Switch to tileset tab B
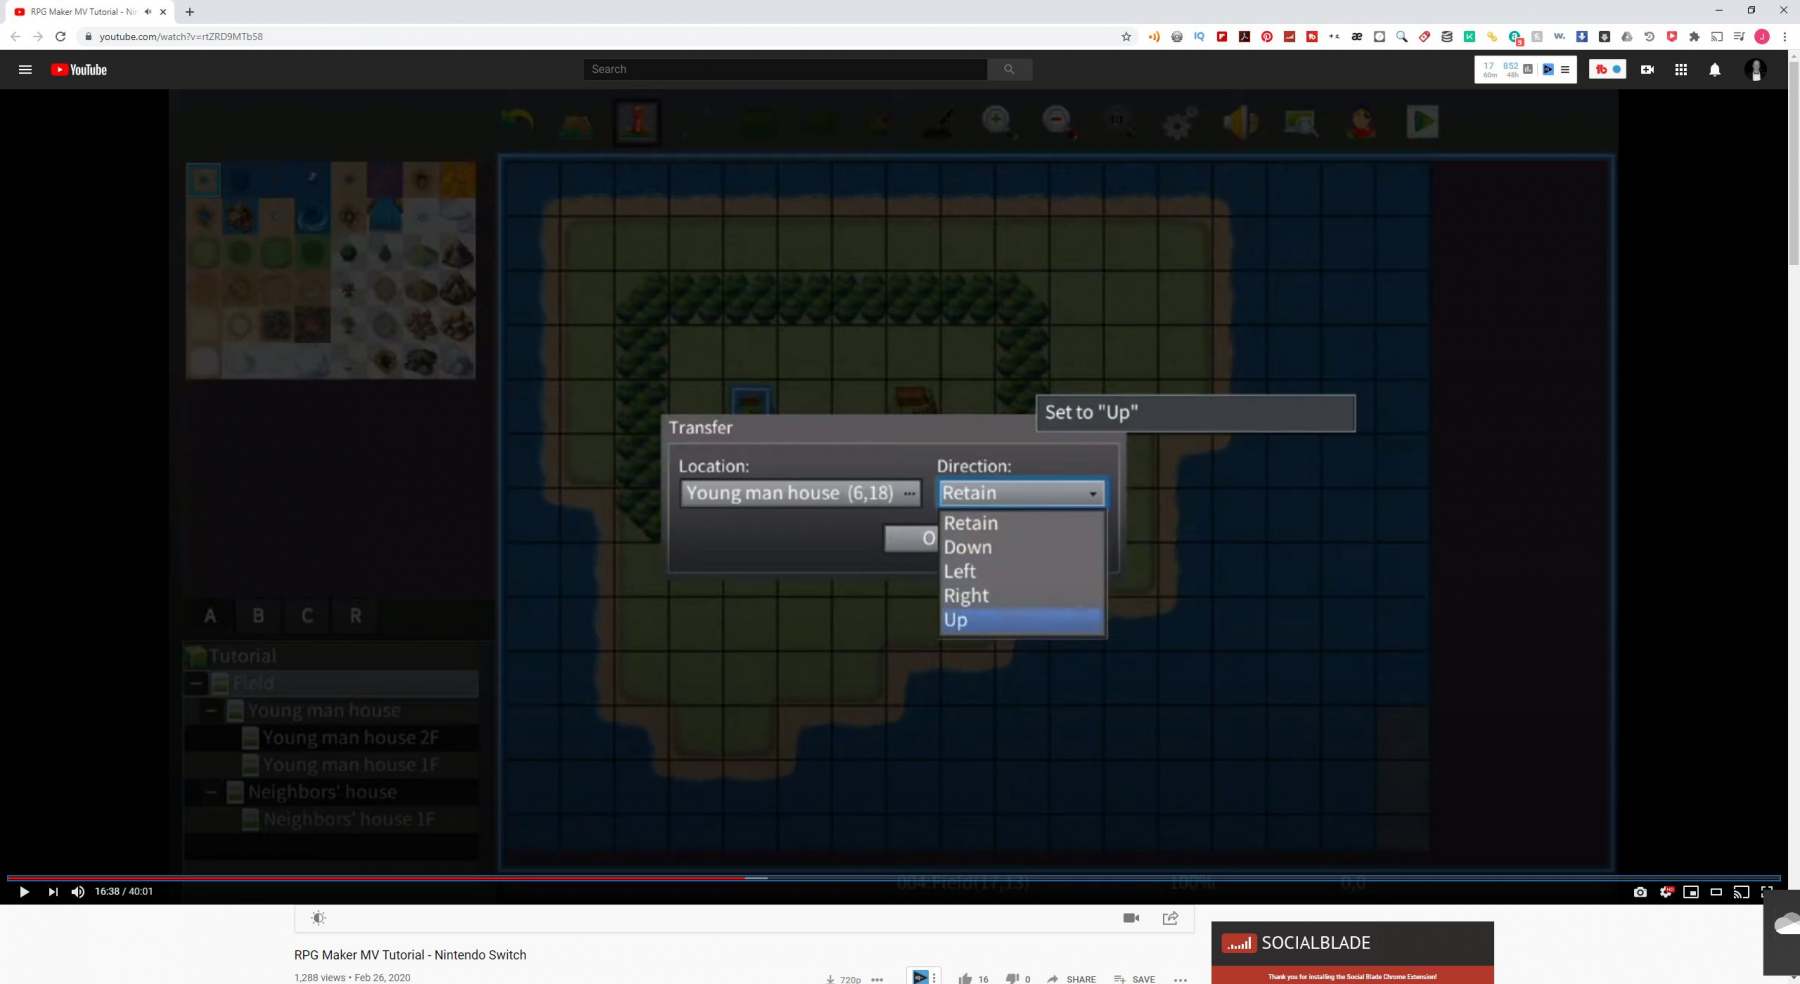This screenshot has width=1800, height=984. coord(259,616)
